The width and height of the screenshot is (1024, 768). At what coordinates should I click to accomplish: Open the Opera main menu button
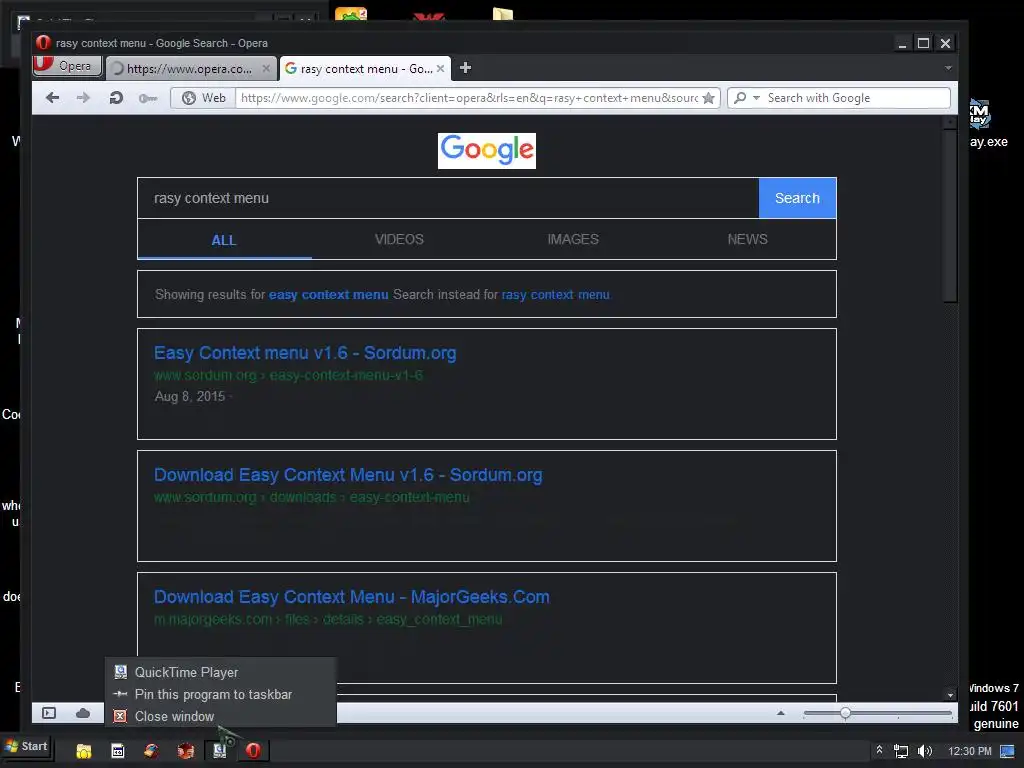tap(67, 66)
